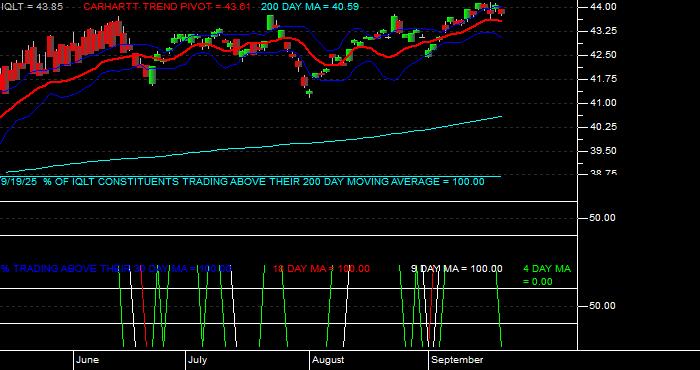Select the constituents above 200 day MA text
This screenshot has height=370, width=700.
point(242,182)
